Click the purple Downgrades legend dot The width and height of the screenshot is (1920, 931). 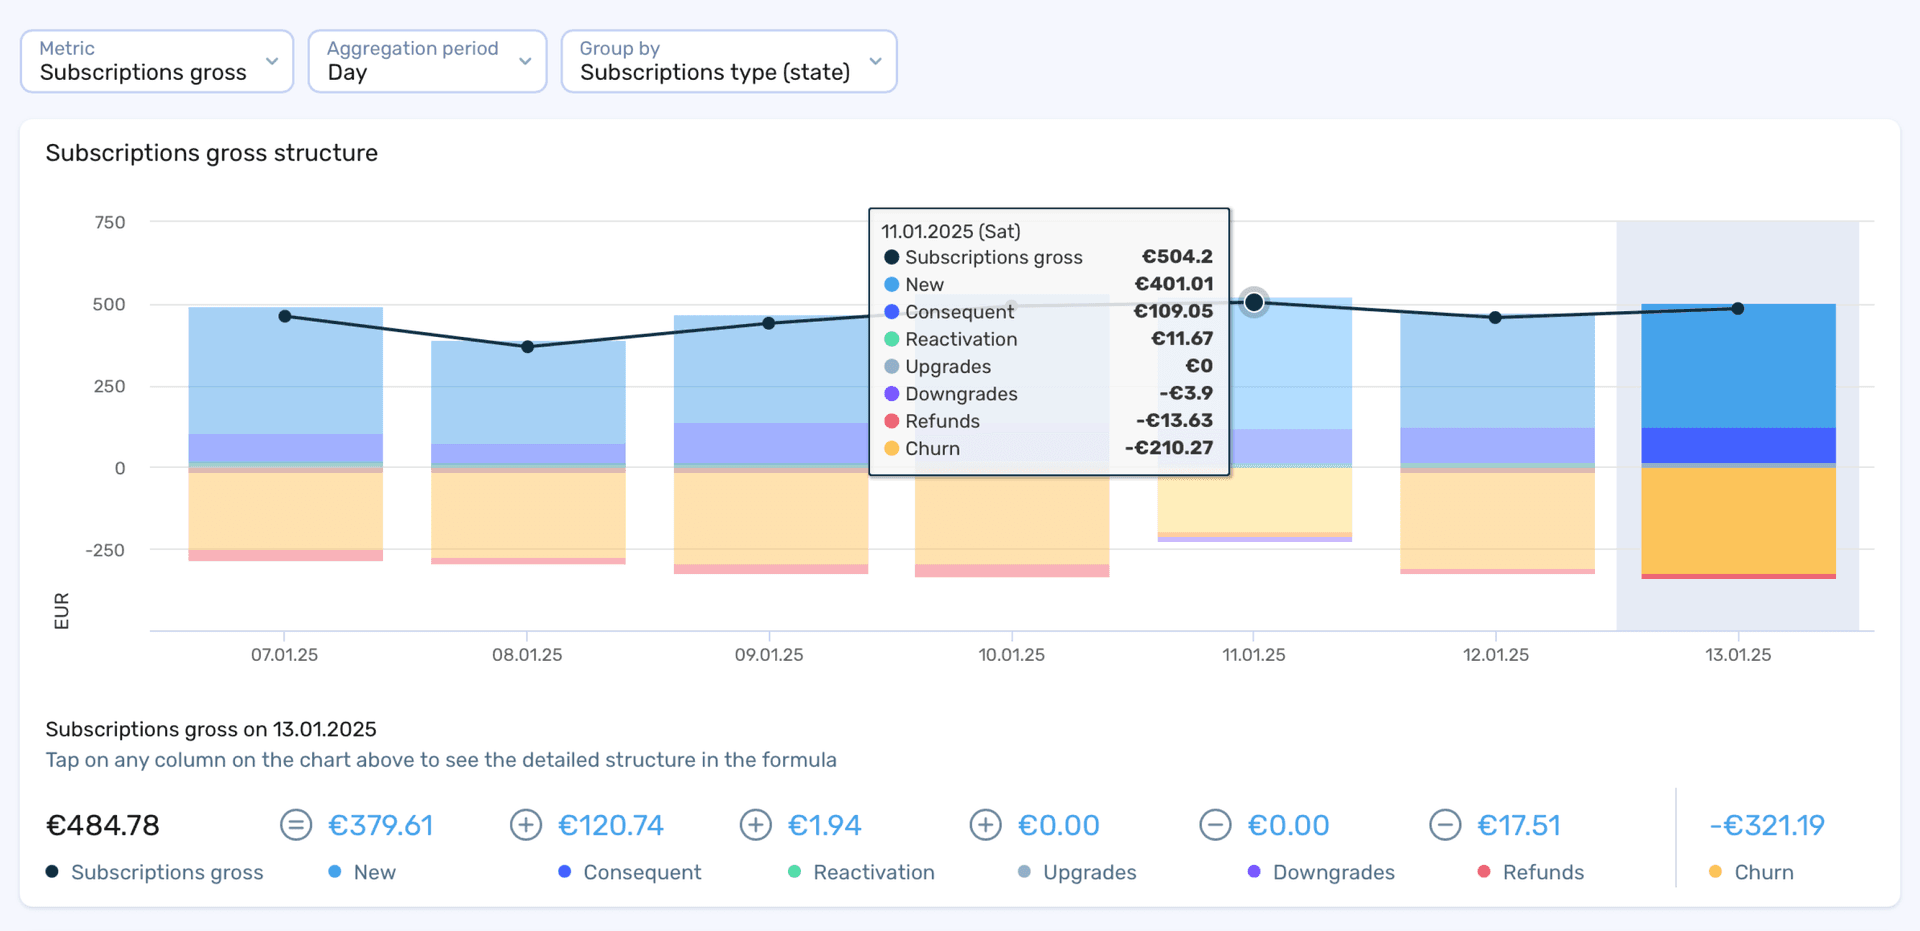click(x=1252, y=871)
